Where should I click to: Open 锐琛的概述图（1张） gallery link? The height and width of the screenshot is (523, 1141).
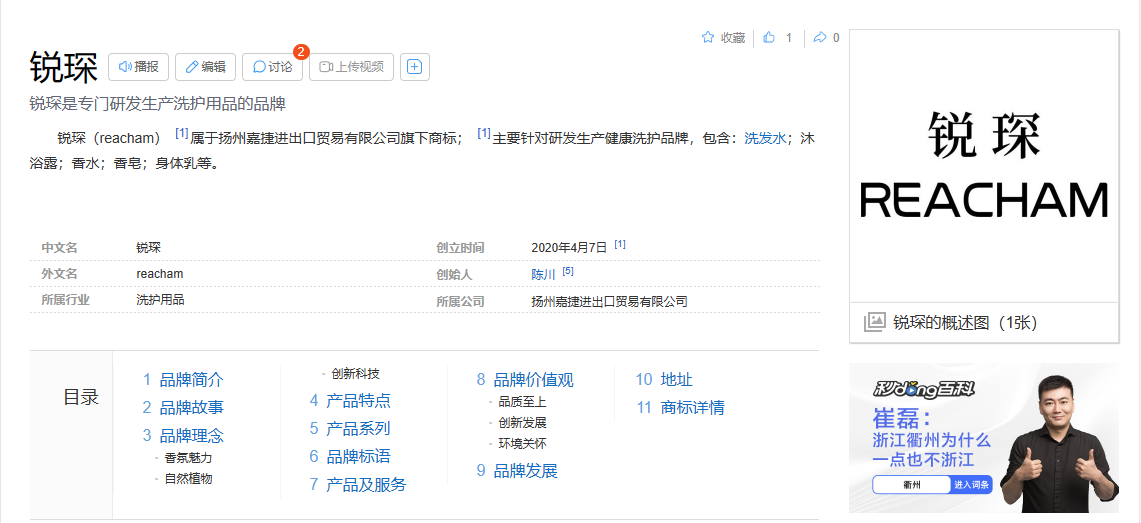pyautogui.click(x=965, y=322)
